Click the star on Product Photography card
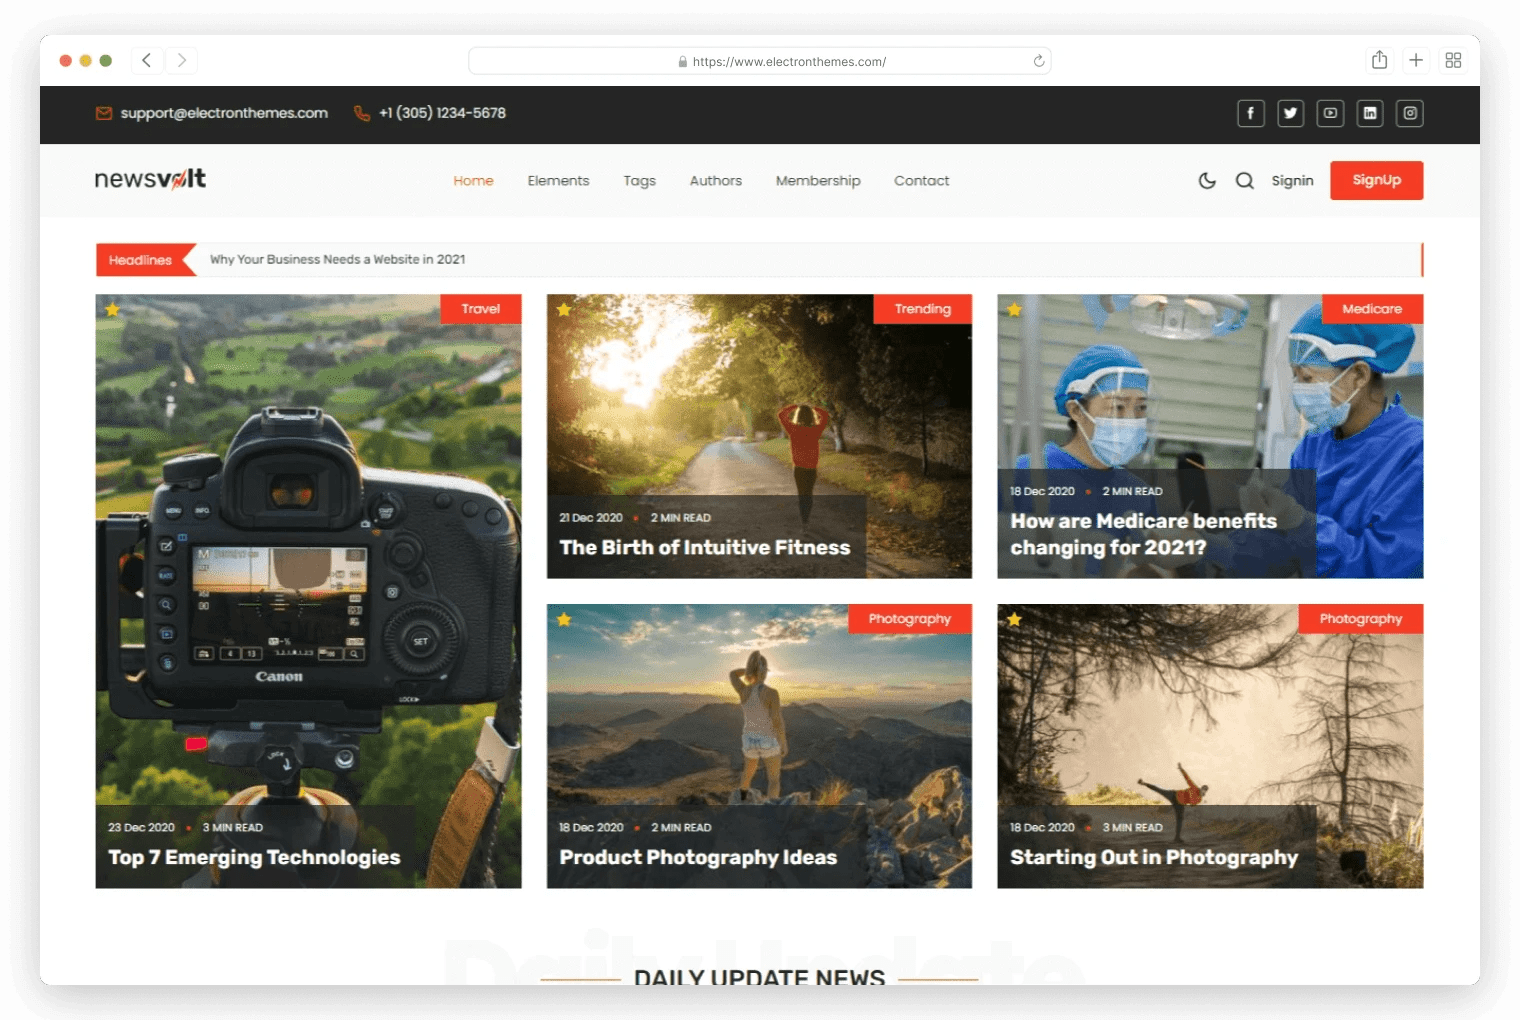The image size is (1520, 1020). [564, 620]
